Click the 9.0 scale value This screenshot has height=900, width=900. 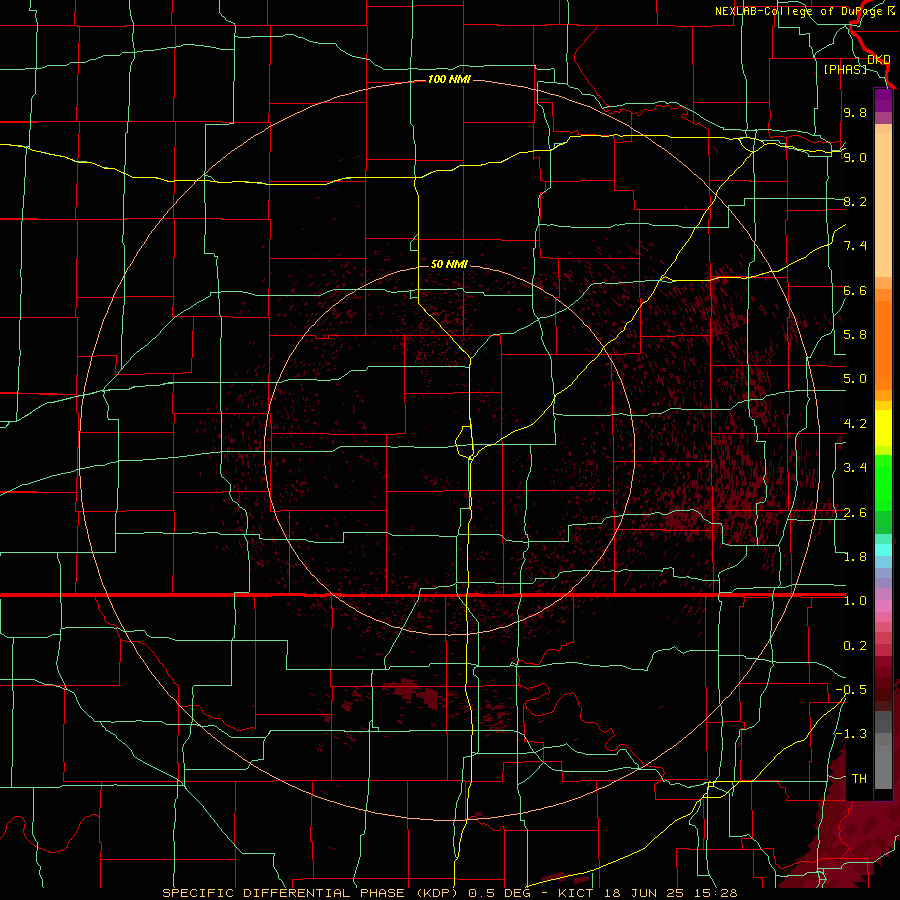(x=855, y=157)
